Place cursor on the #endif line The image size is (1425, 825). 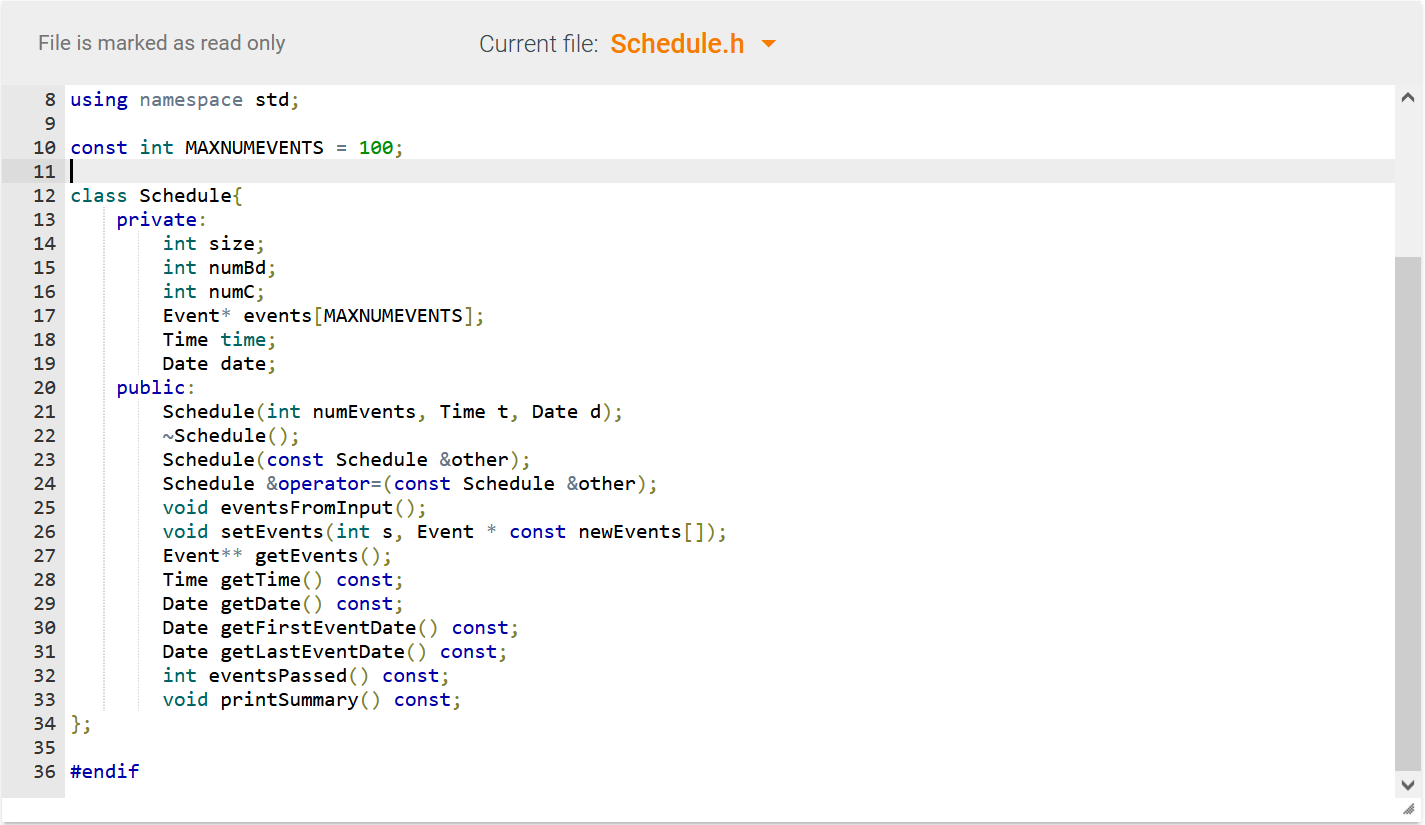pyautogui.click(x=104, y=771)
